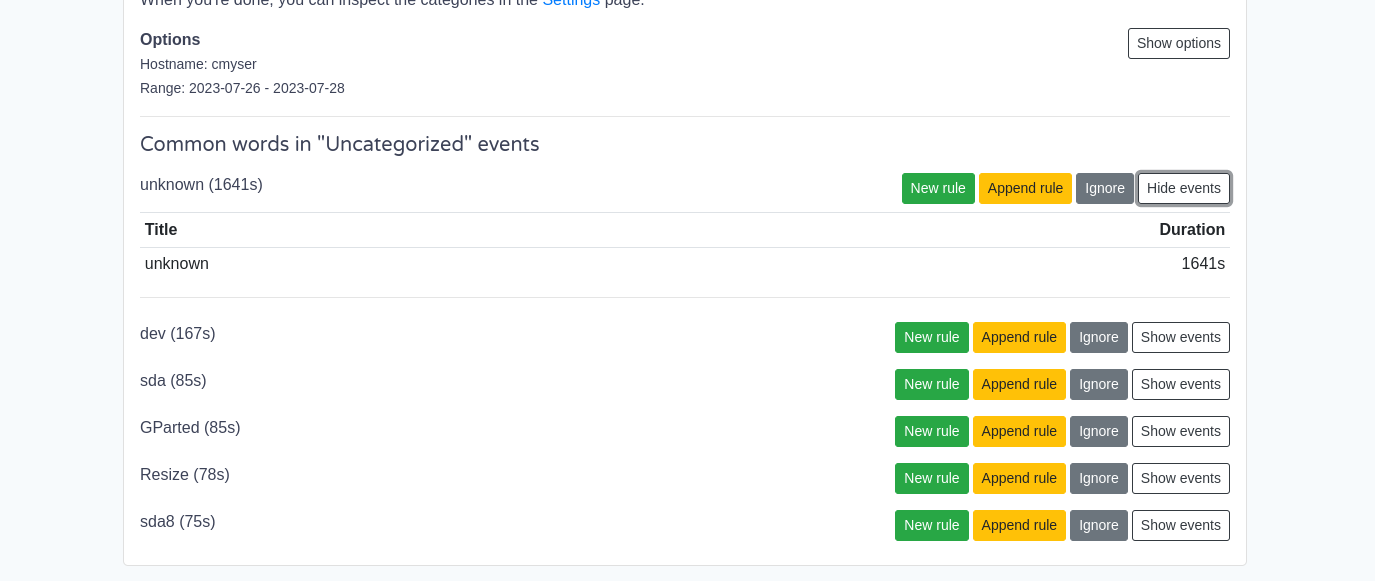
Task: Show events for sda
Action: click(1181, 384)
